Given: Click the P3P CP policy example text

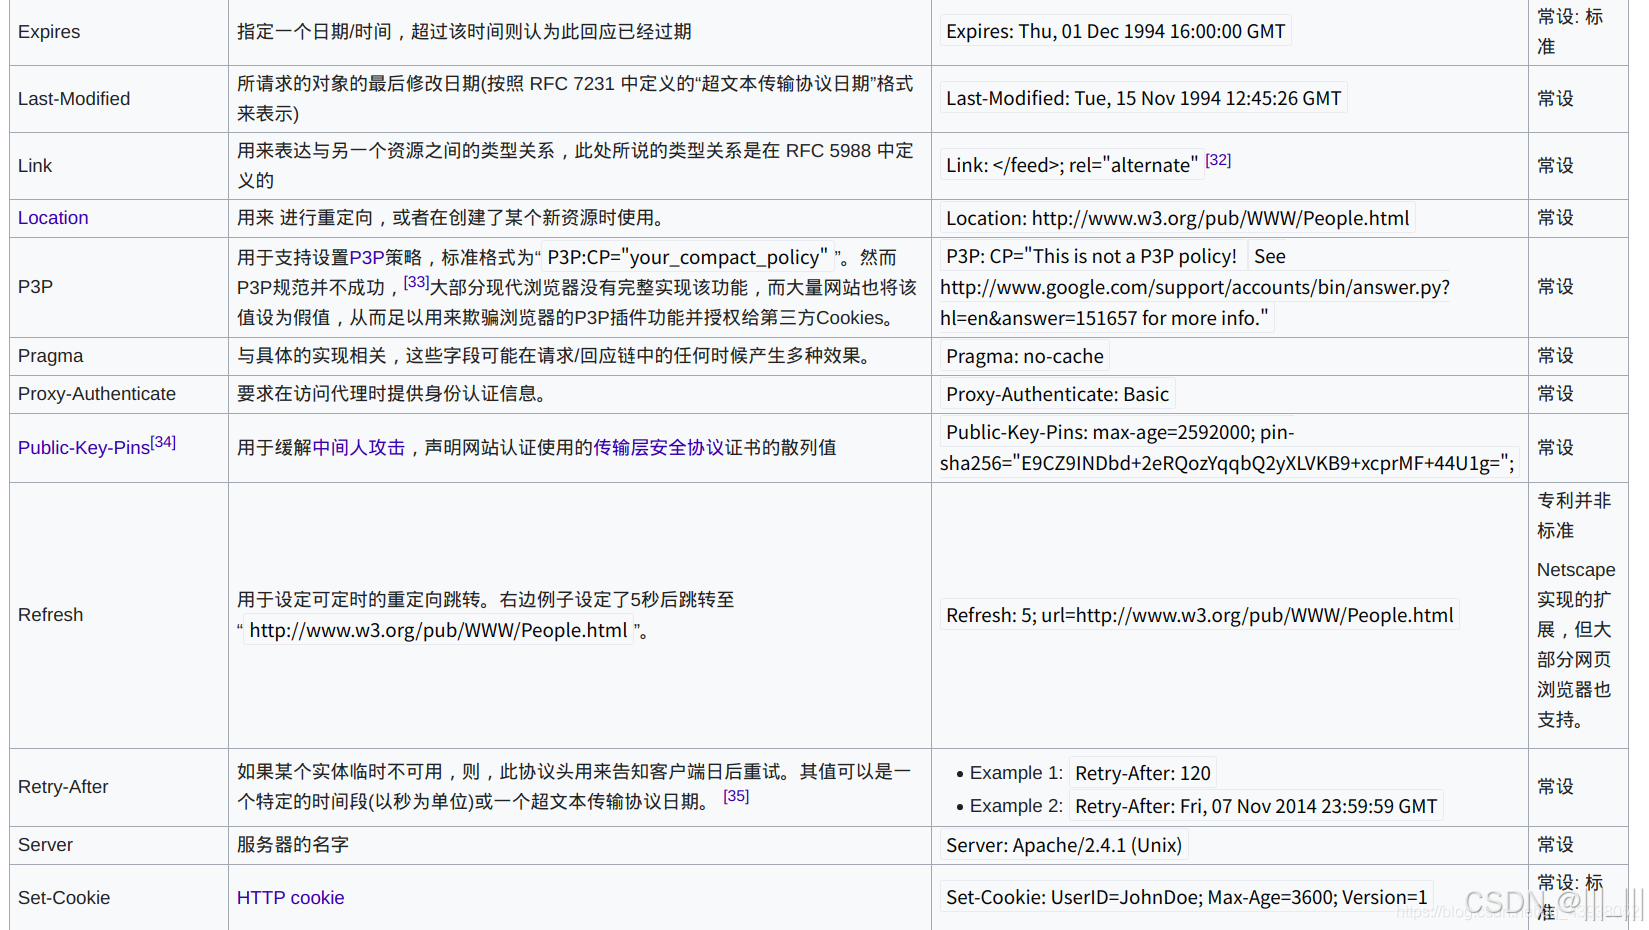Looking at the screenshot, I should [x=1195, y=287].
